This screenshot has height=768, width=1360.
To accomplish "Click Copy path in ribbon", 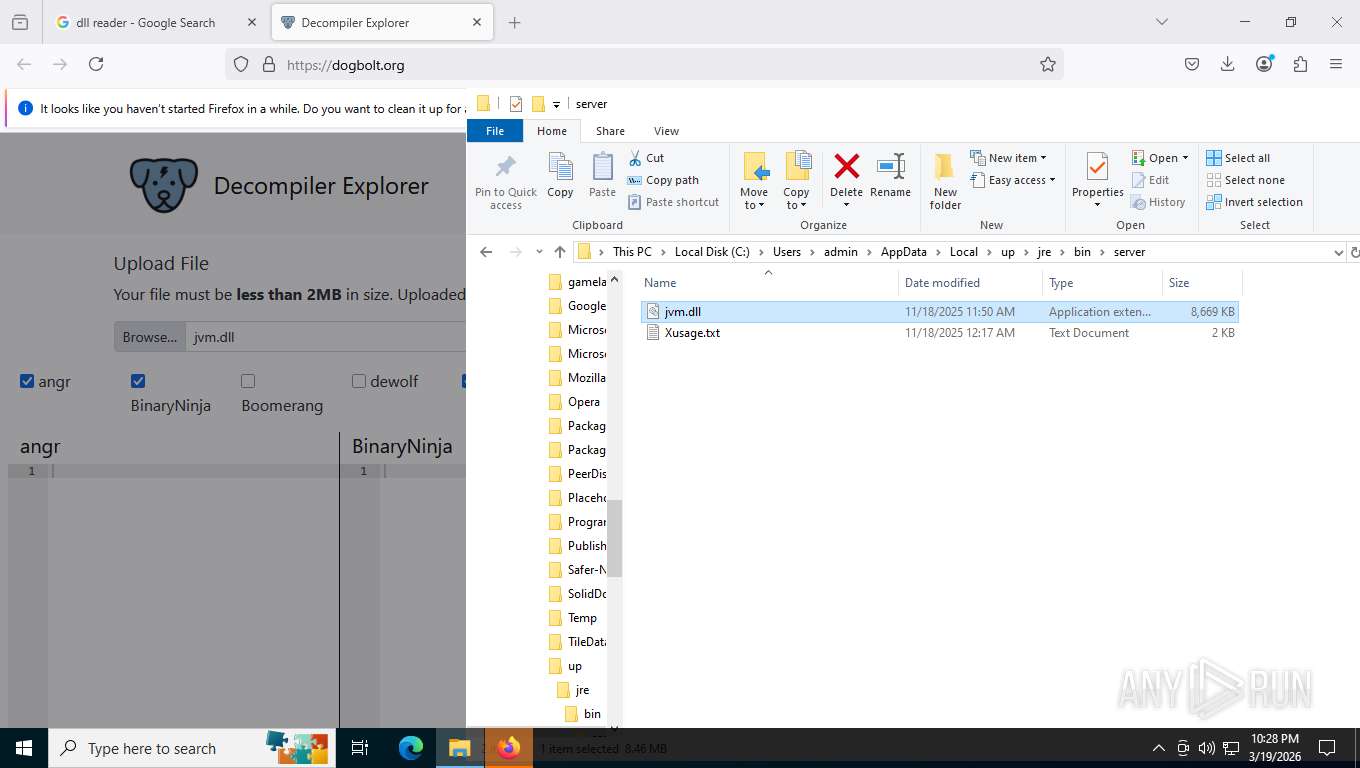I will 663,180.
